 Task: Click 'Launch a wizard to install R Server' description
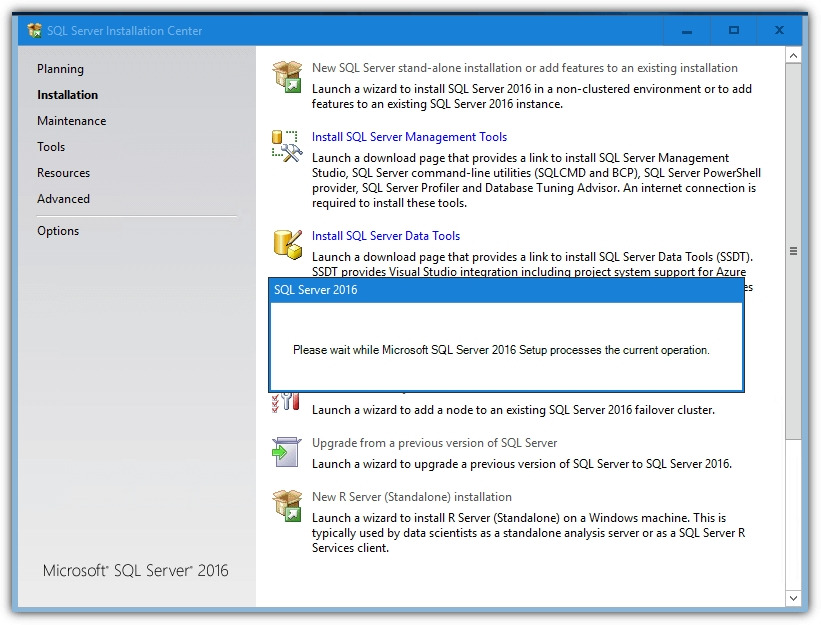(x=528, y=533)
